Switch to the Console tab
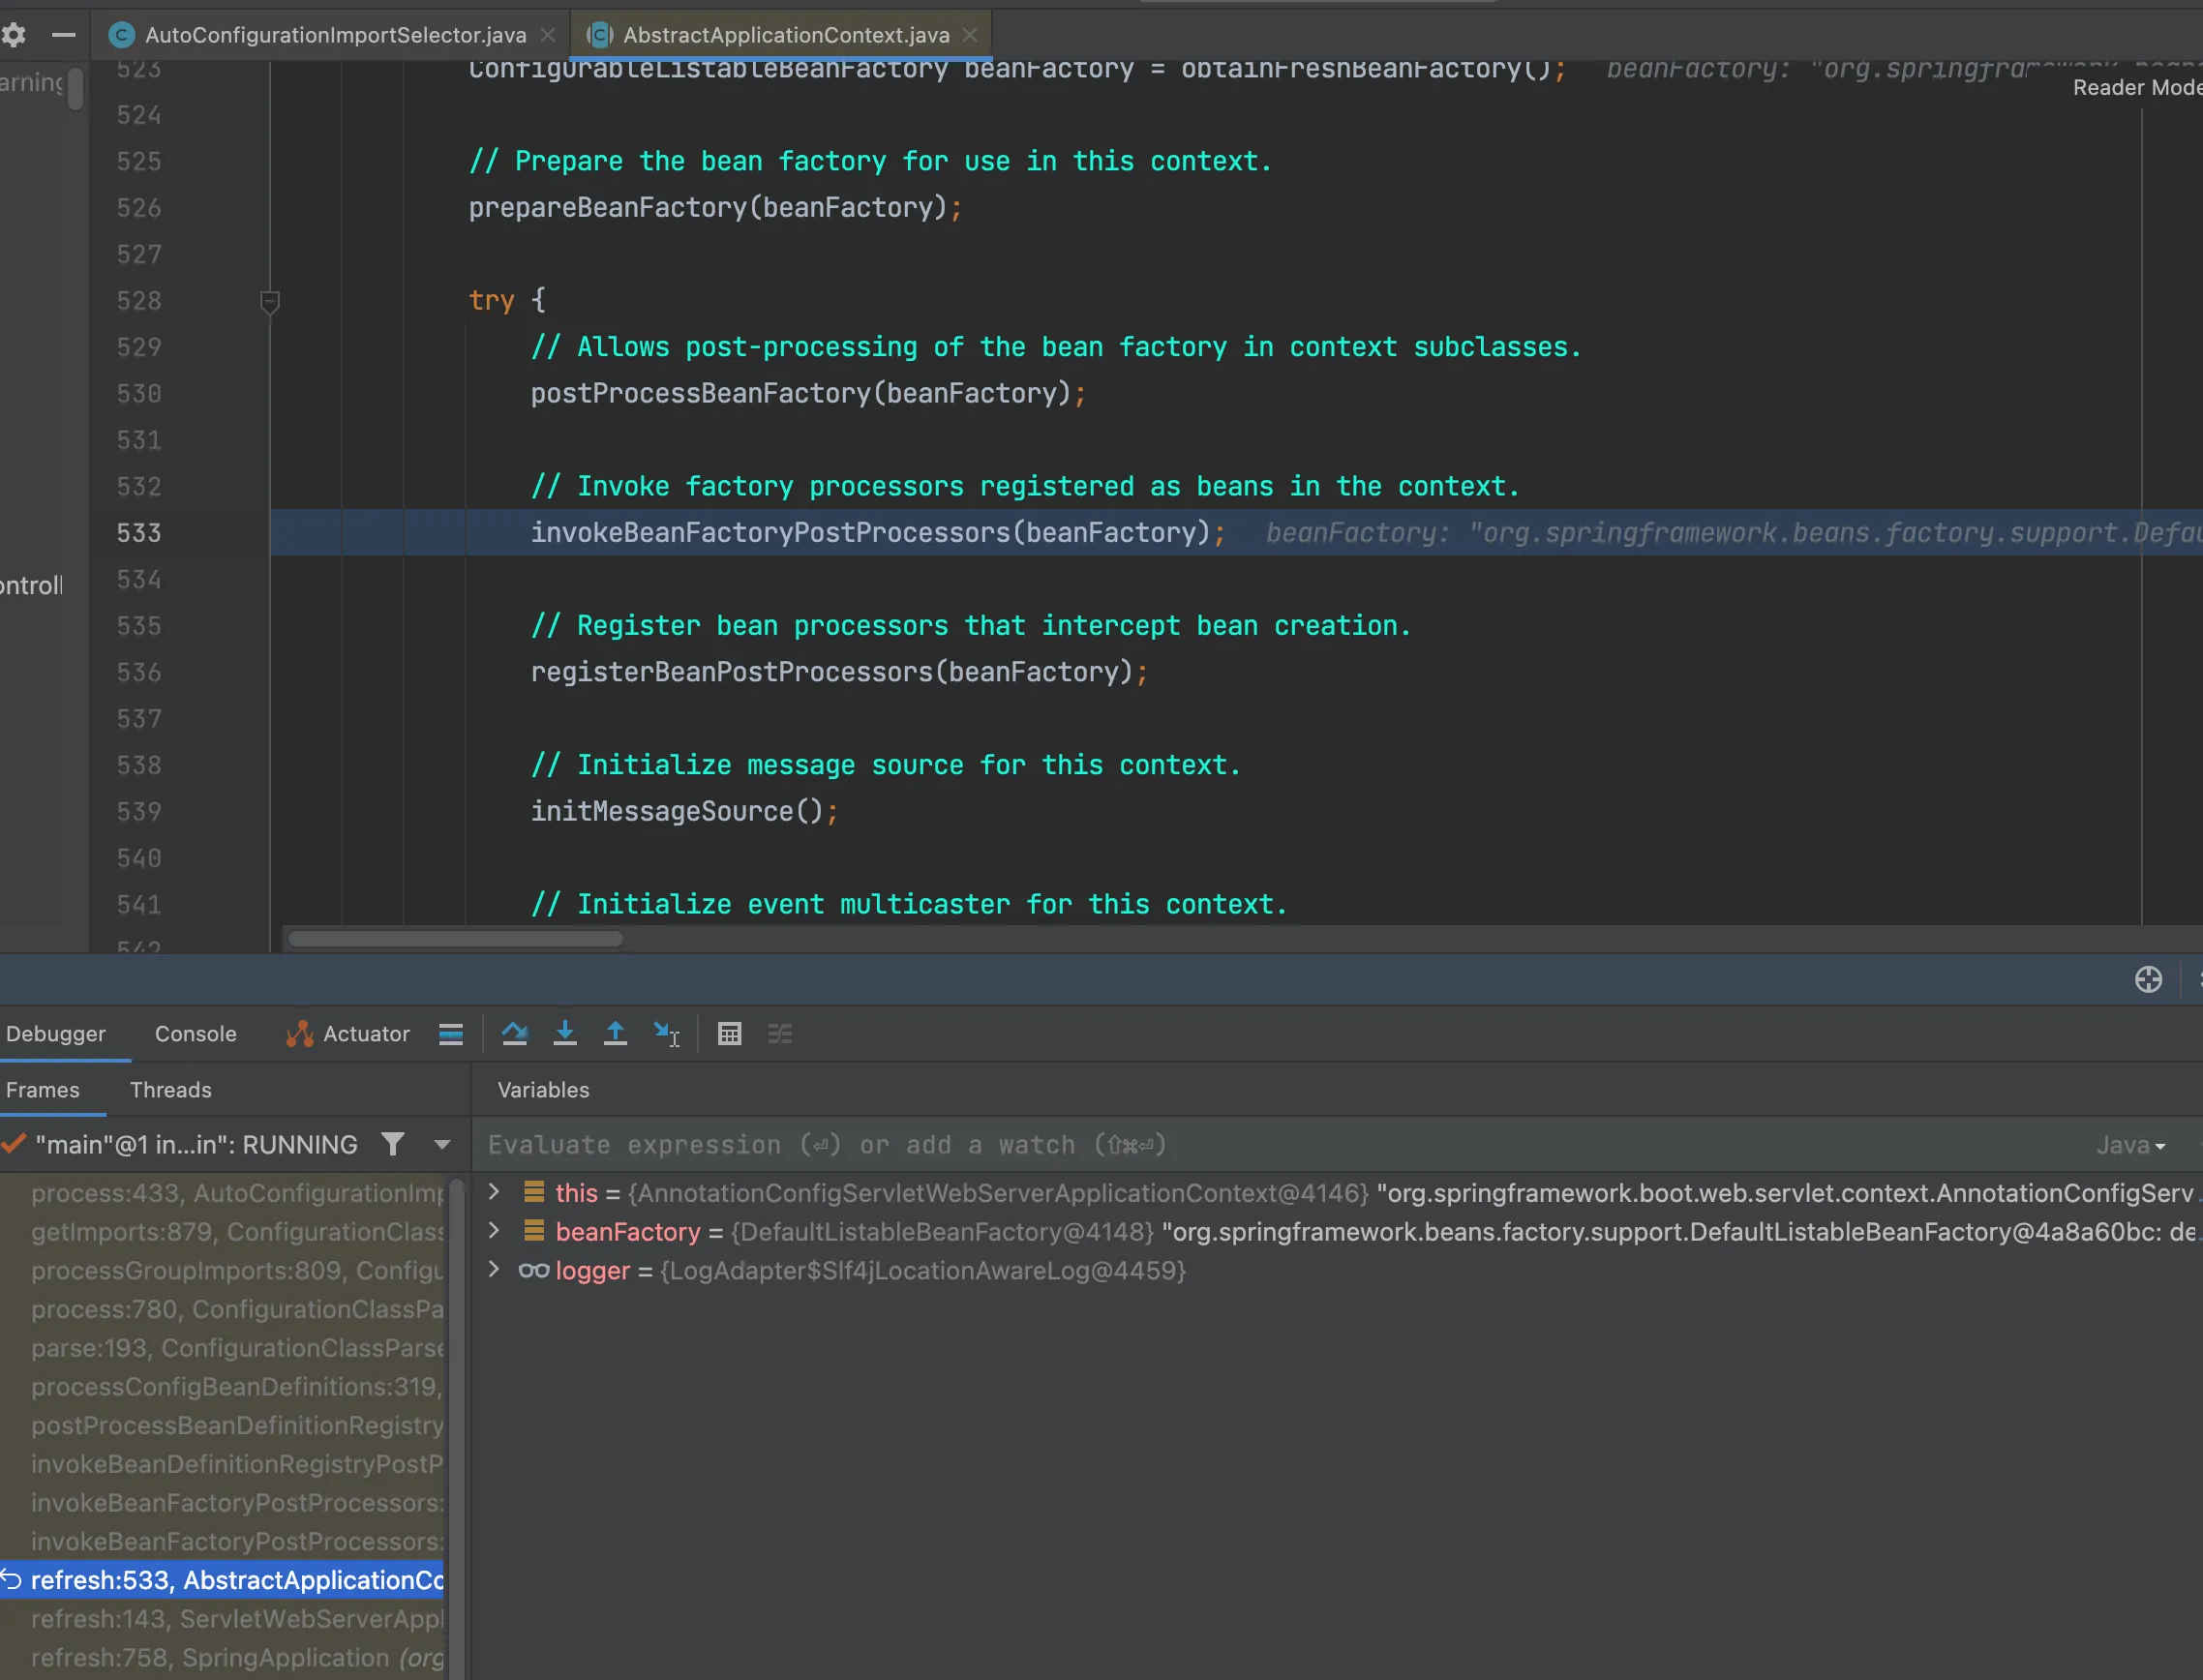Screen dimensions: 2203x1680 click(195, 1033)
